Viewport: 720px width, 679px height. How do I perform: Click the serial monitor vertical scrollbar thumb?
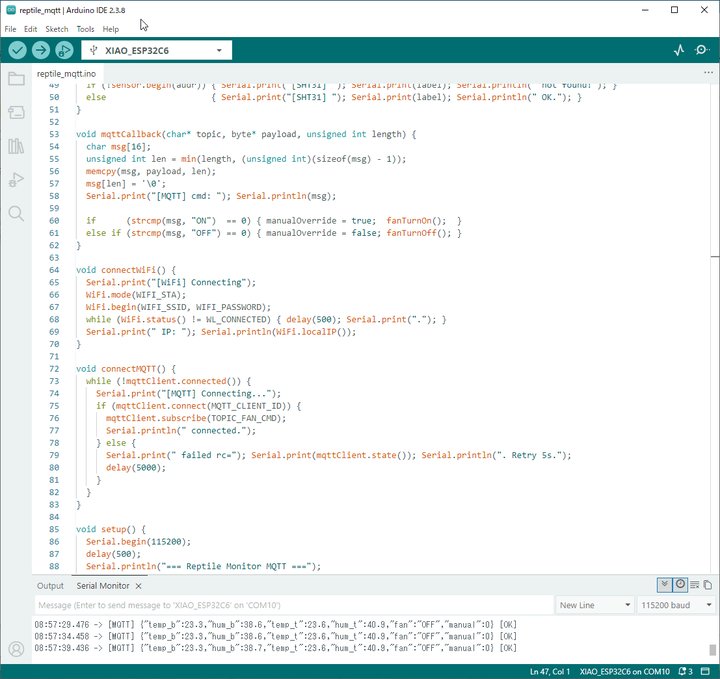point(712,650)
